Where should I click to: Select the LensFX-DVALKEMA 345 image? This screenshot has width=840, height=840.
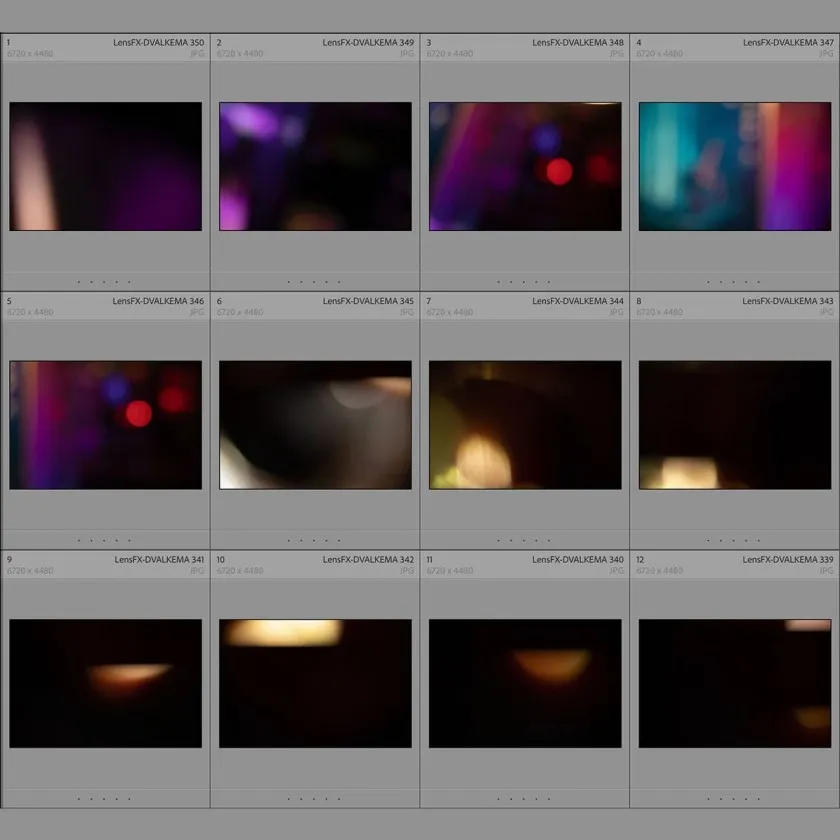315,425
